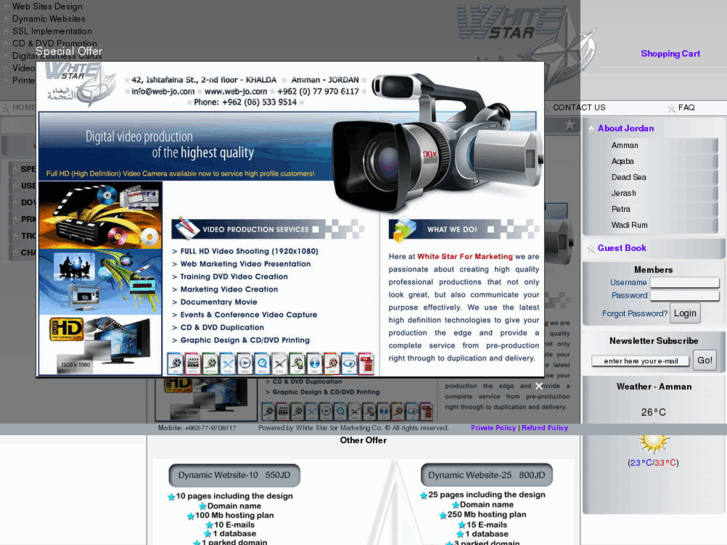Select Aqaba in the About Jordan list
The image size is (727, 545).
[622, 161]
